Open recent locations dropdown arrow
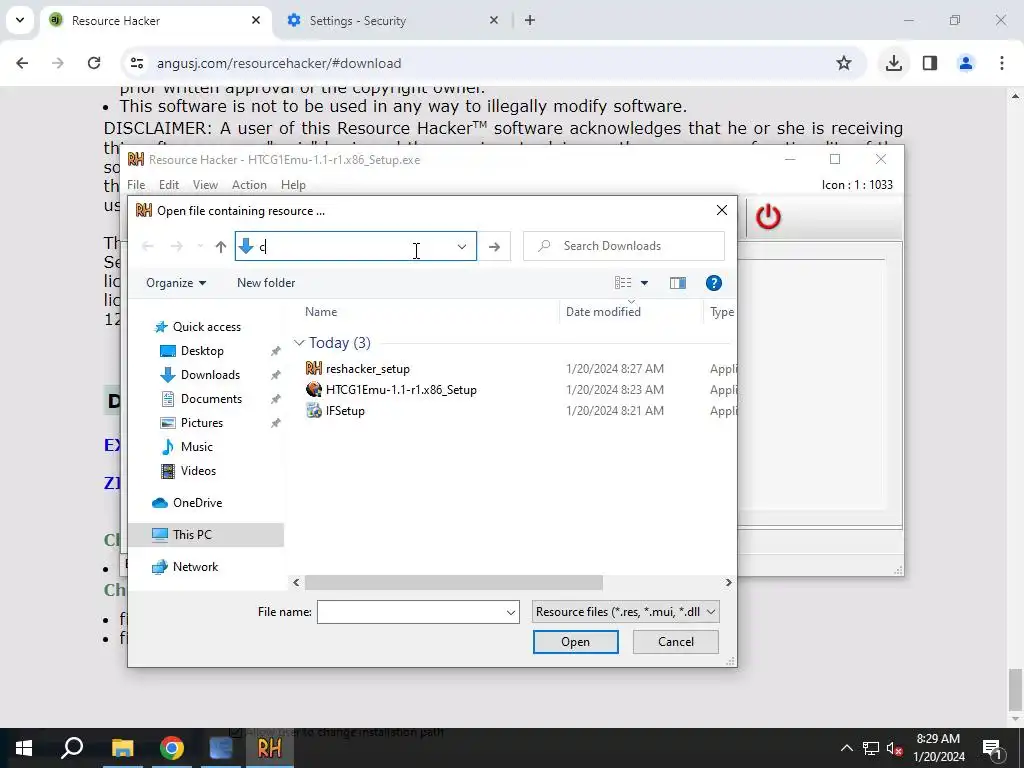 pyautogui.click(x=199, y=247)
